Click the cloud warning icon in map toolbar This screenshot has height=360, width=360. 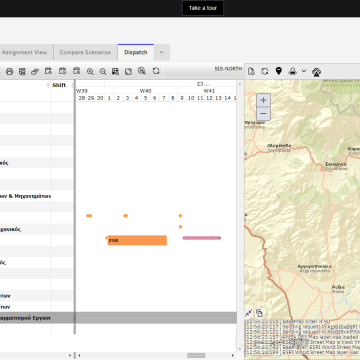pyautogui.click(x=316, y=72)
